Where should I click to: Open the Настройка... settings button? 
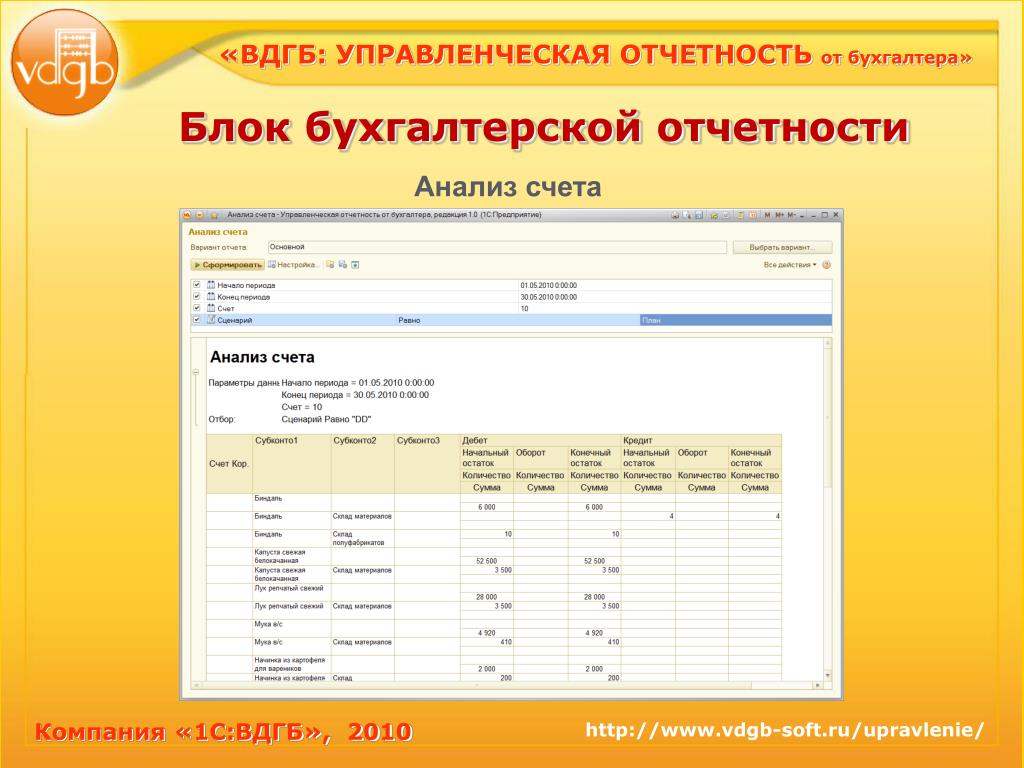pyautogui.click(x=293, y=265)
